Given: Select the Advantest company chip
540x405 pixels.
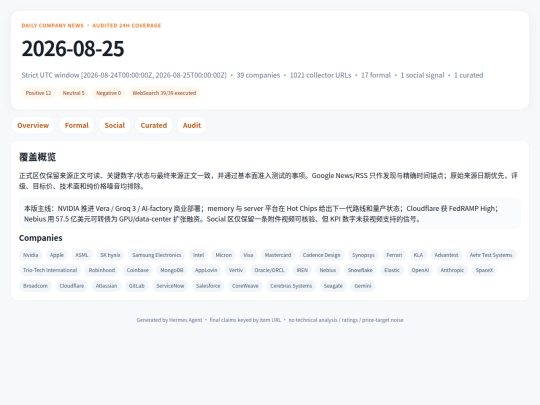Looking at the screenshot, I should pyautogui.click(x=446, y=255).
